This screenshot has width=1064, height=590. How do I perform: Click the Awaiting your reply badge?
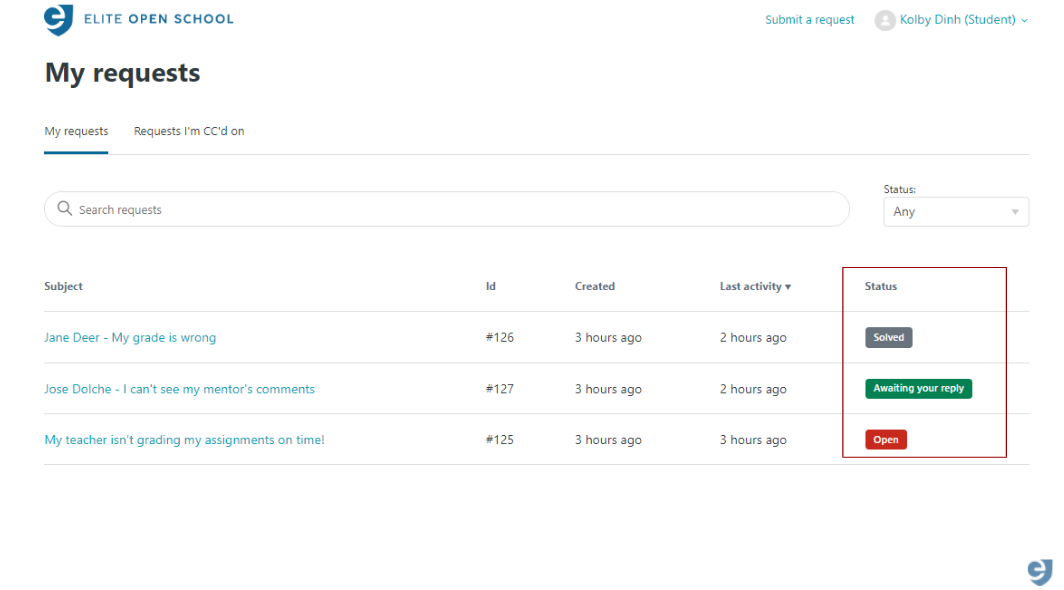(918, 388)
